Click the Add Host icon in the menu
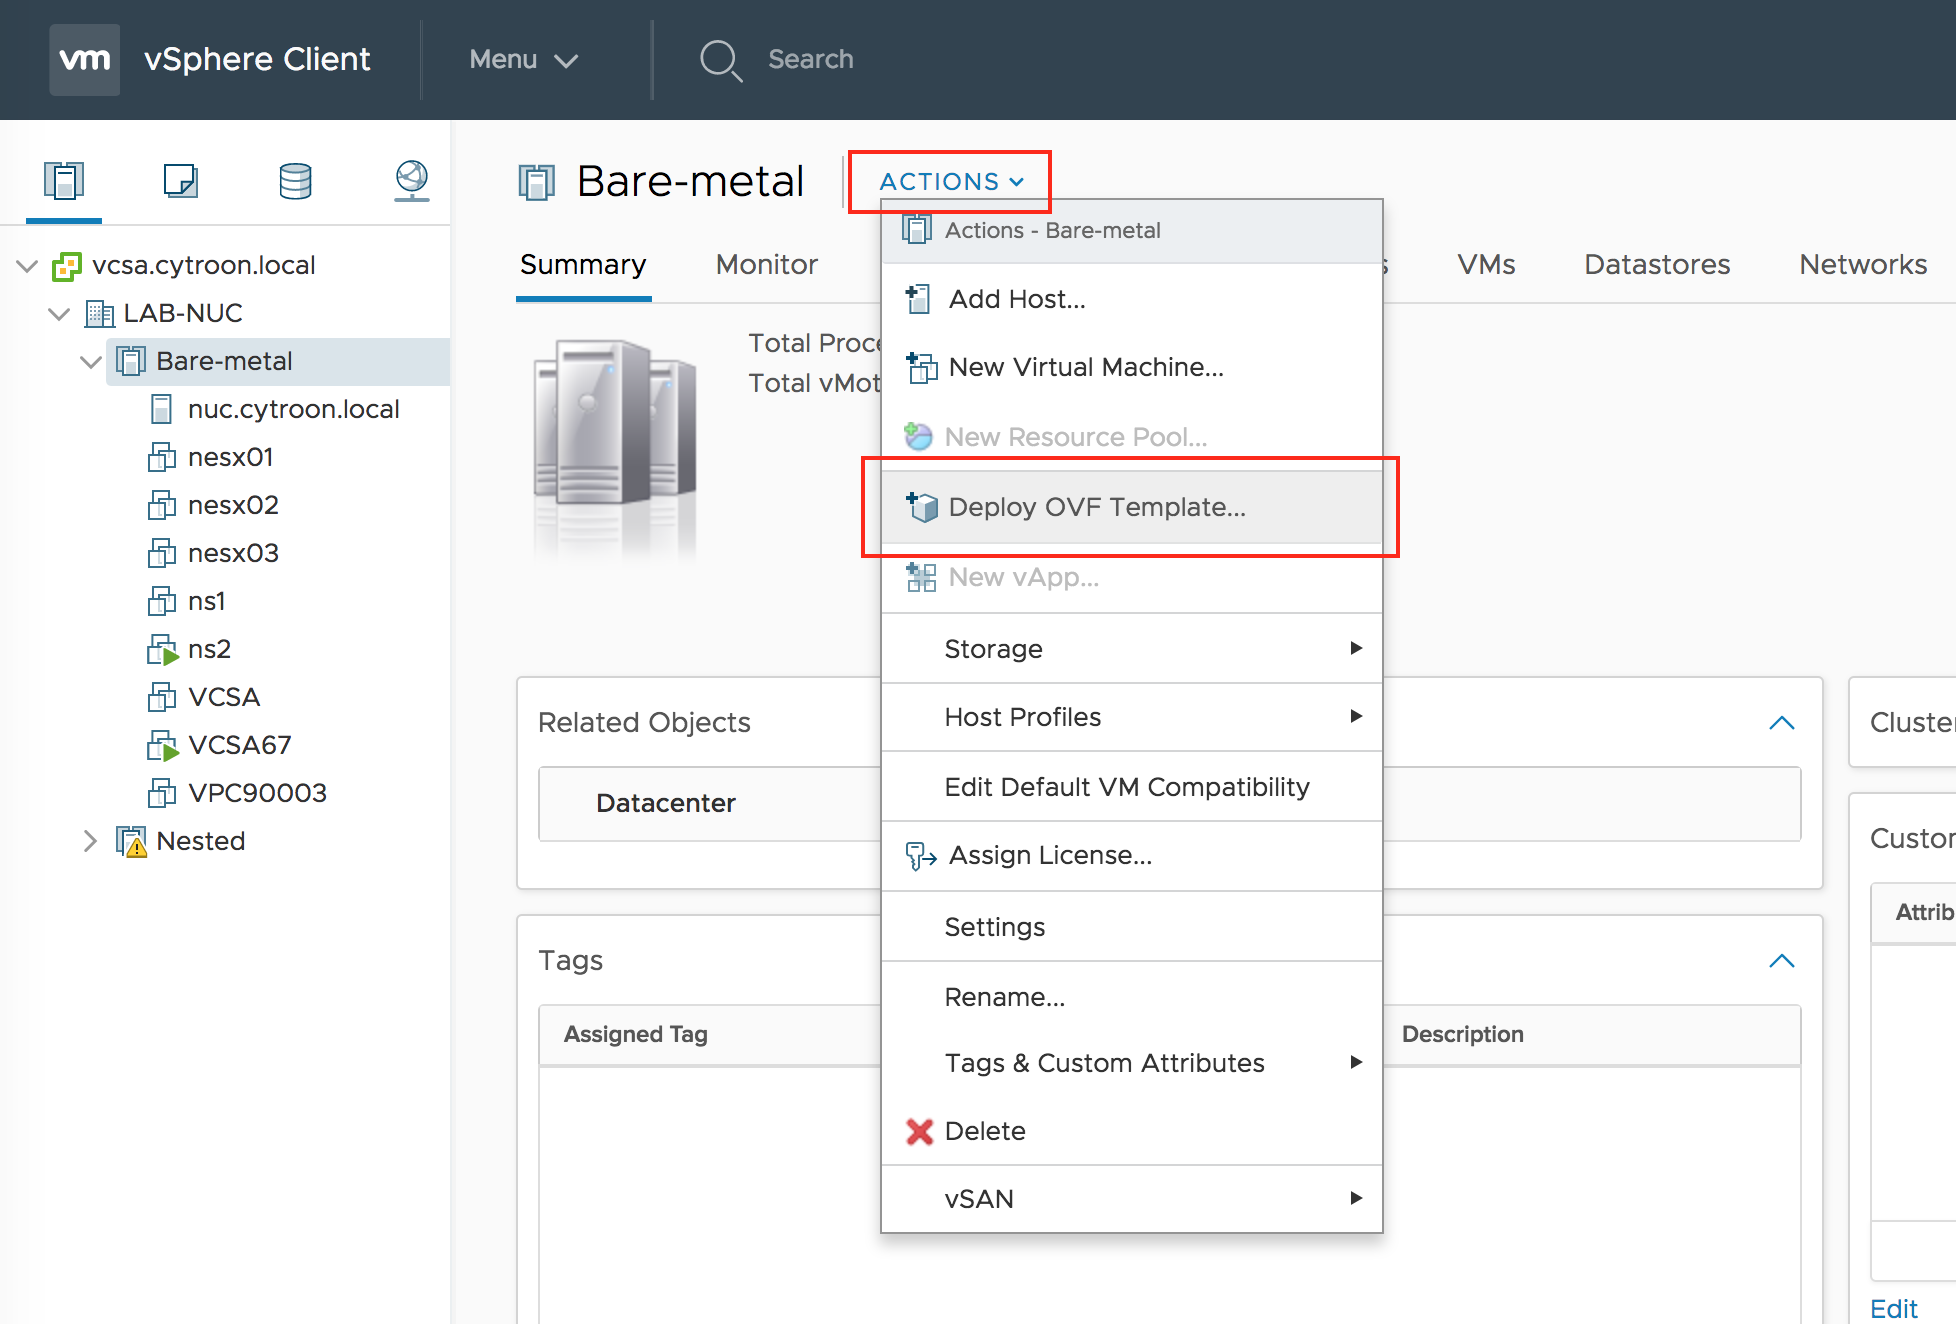1956x1324 pixels. [918, 299]
